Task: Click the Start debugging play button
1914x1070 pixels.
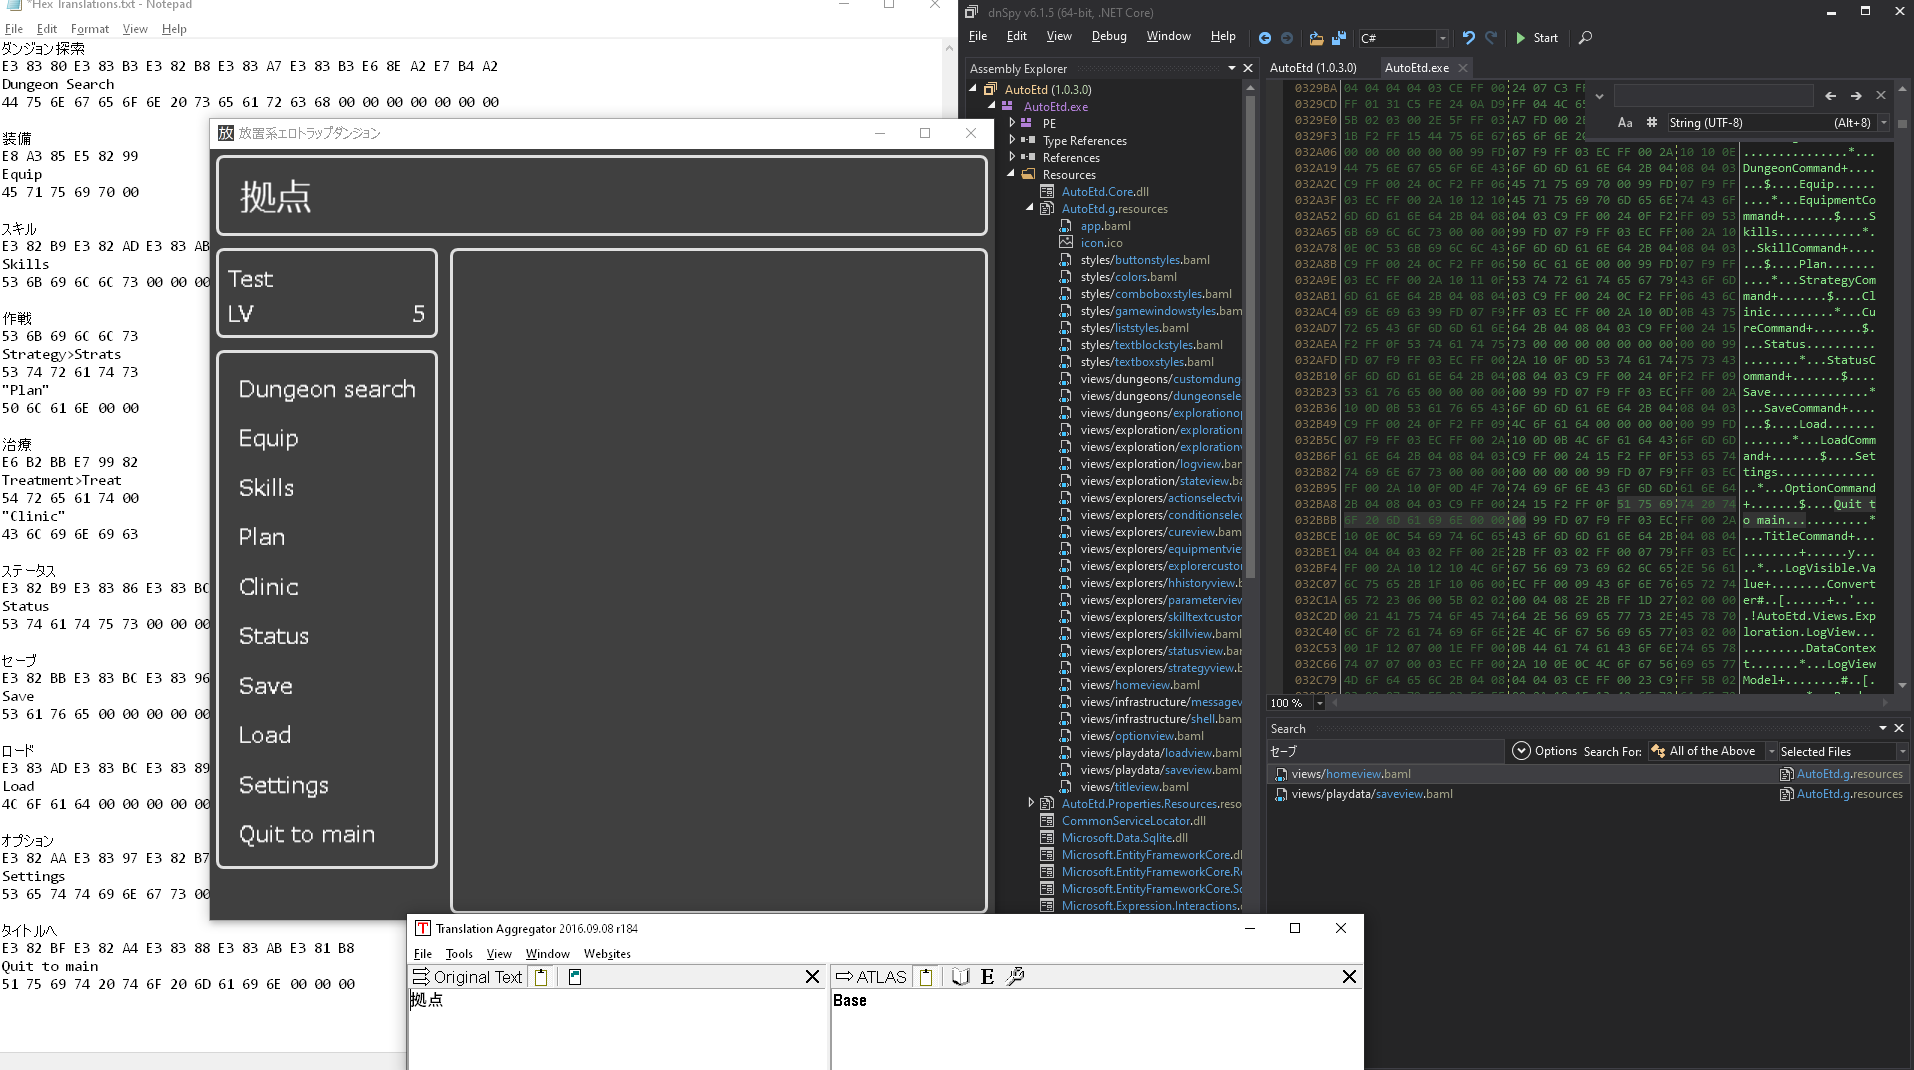Action: [x=1521, y=38]
